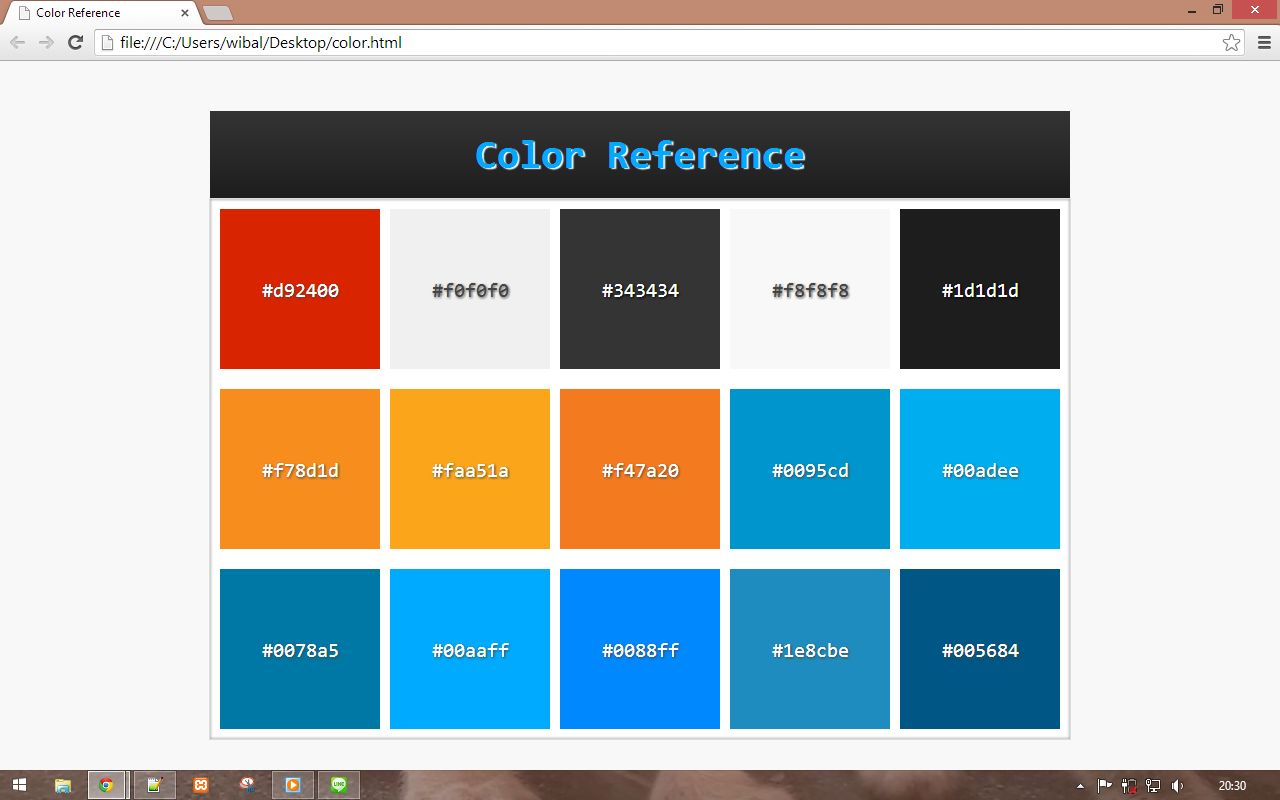This screenshot has height=800, width=1280.
Task: Open the Windows Start menu
Action: coord(19,785)
